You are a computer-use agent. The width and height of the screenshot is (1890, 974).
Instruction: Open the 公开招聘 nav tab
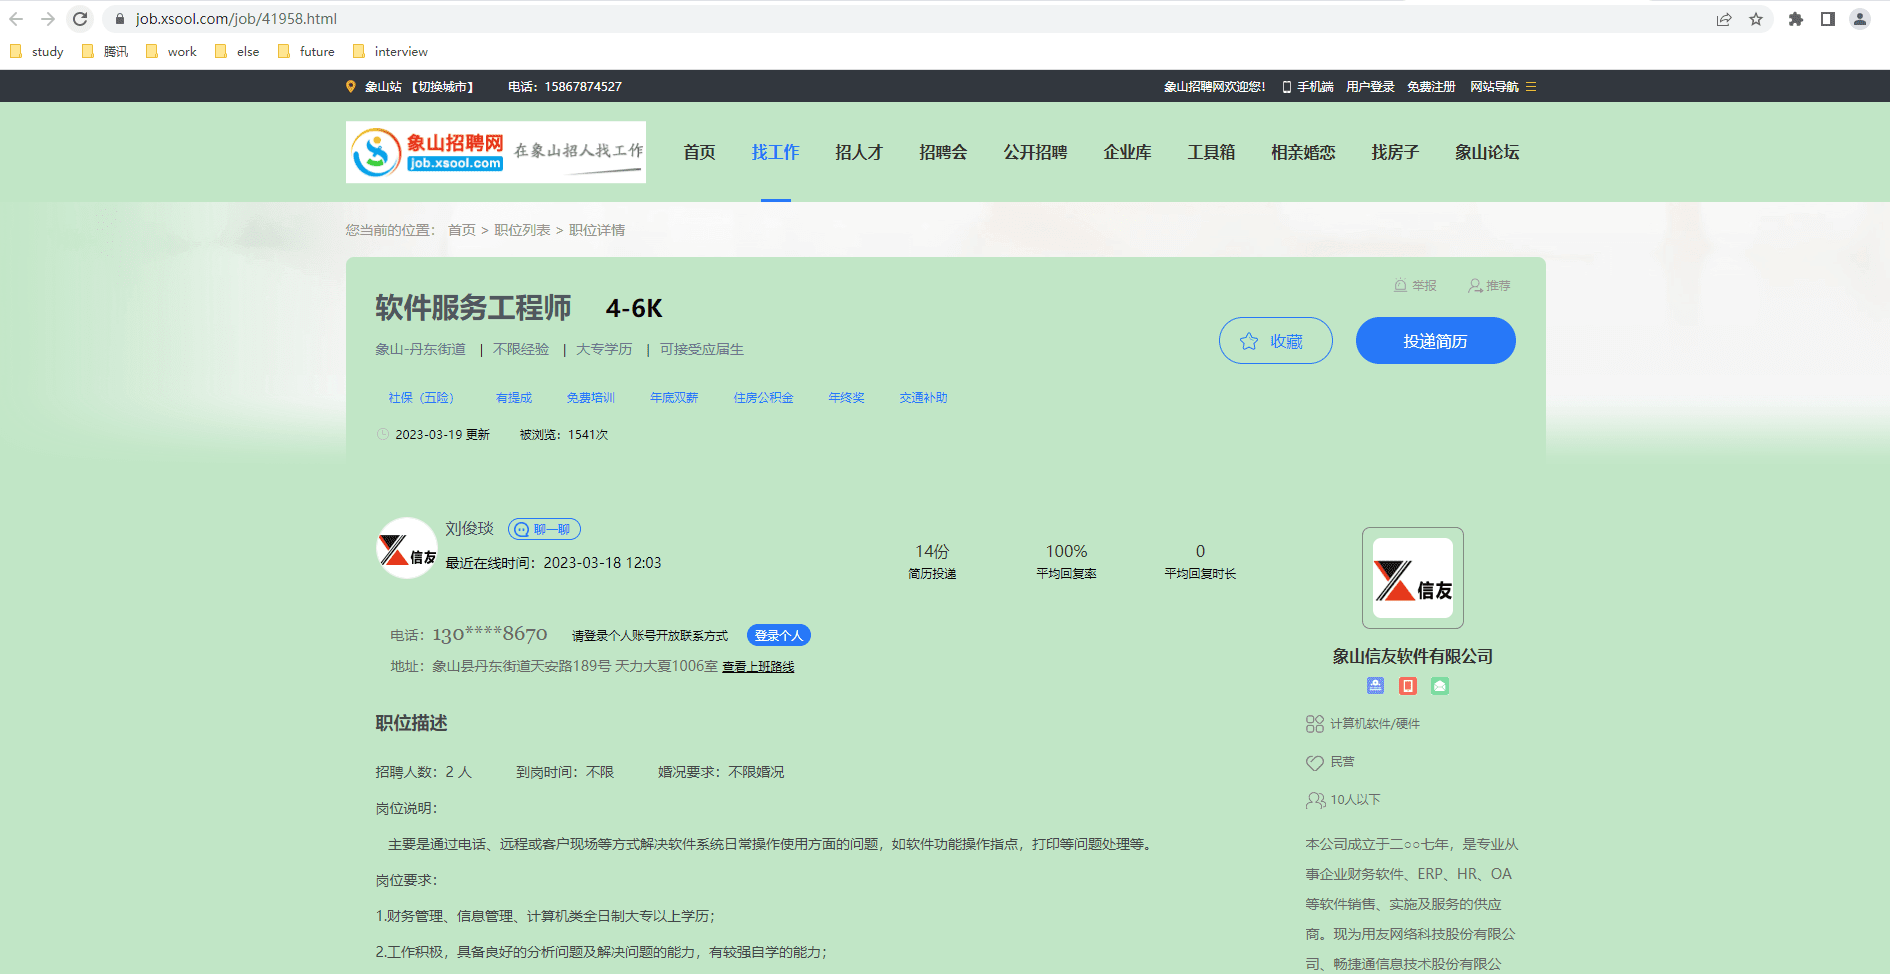pyautogui.click(x=1036, y=152)
